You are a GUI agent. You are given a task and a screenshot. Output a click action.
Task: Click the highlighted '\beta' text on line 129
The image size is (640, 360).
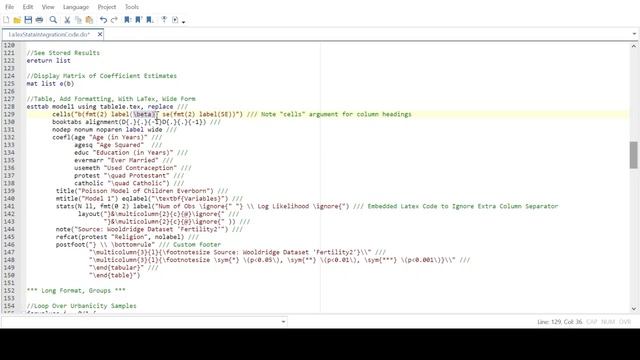click(143, 114)
